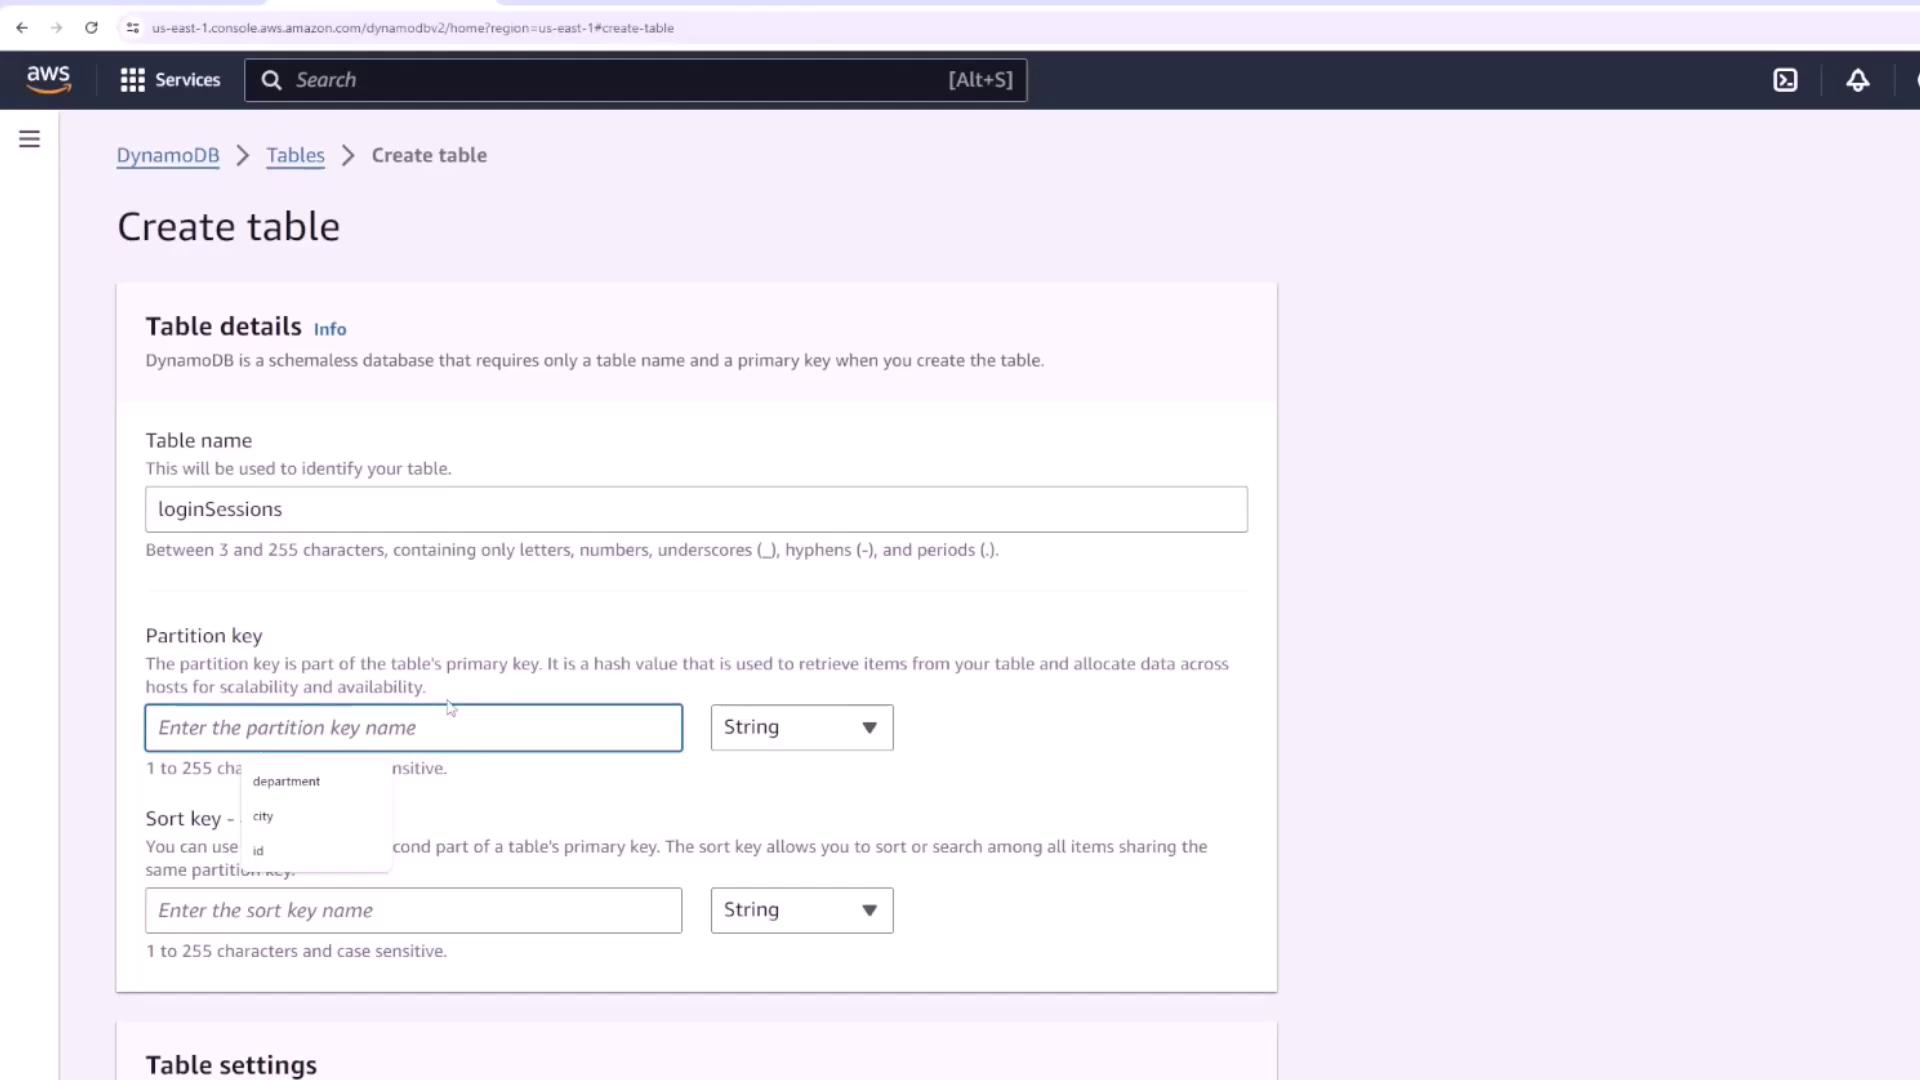
Task: Choose 'city' from autocomplete suggestions
Action: [x=263, y=816]
